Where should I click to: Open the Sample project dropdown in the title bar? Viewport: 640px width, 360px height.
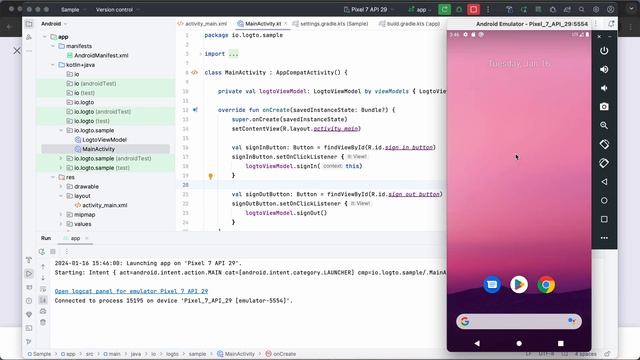click(x=73, y=9)
